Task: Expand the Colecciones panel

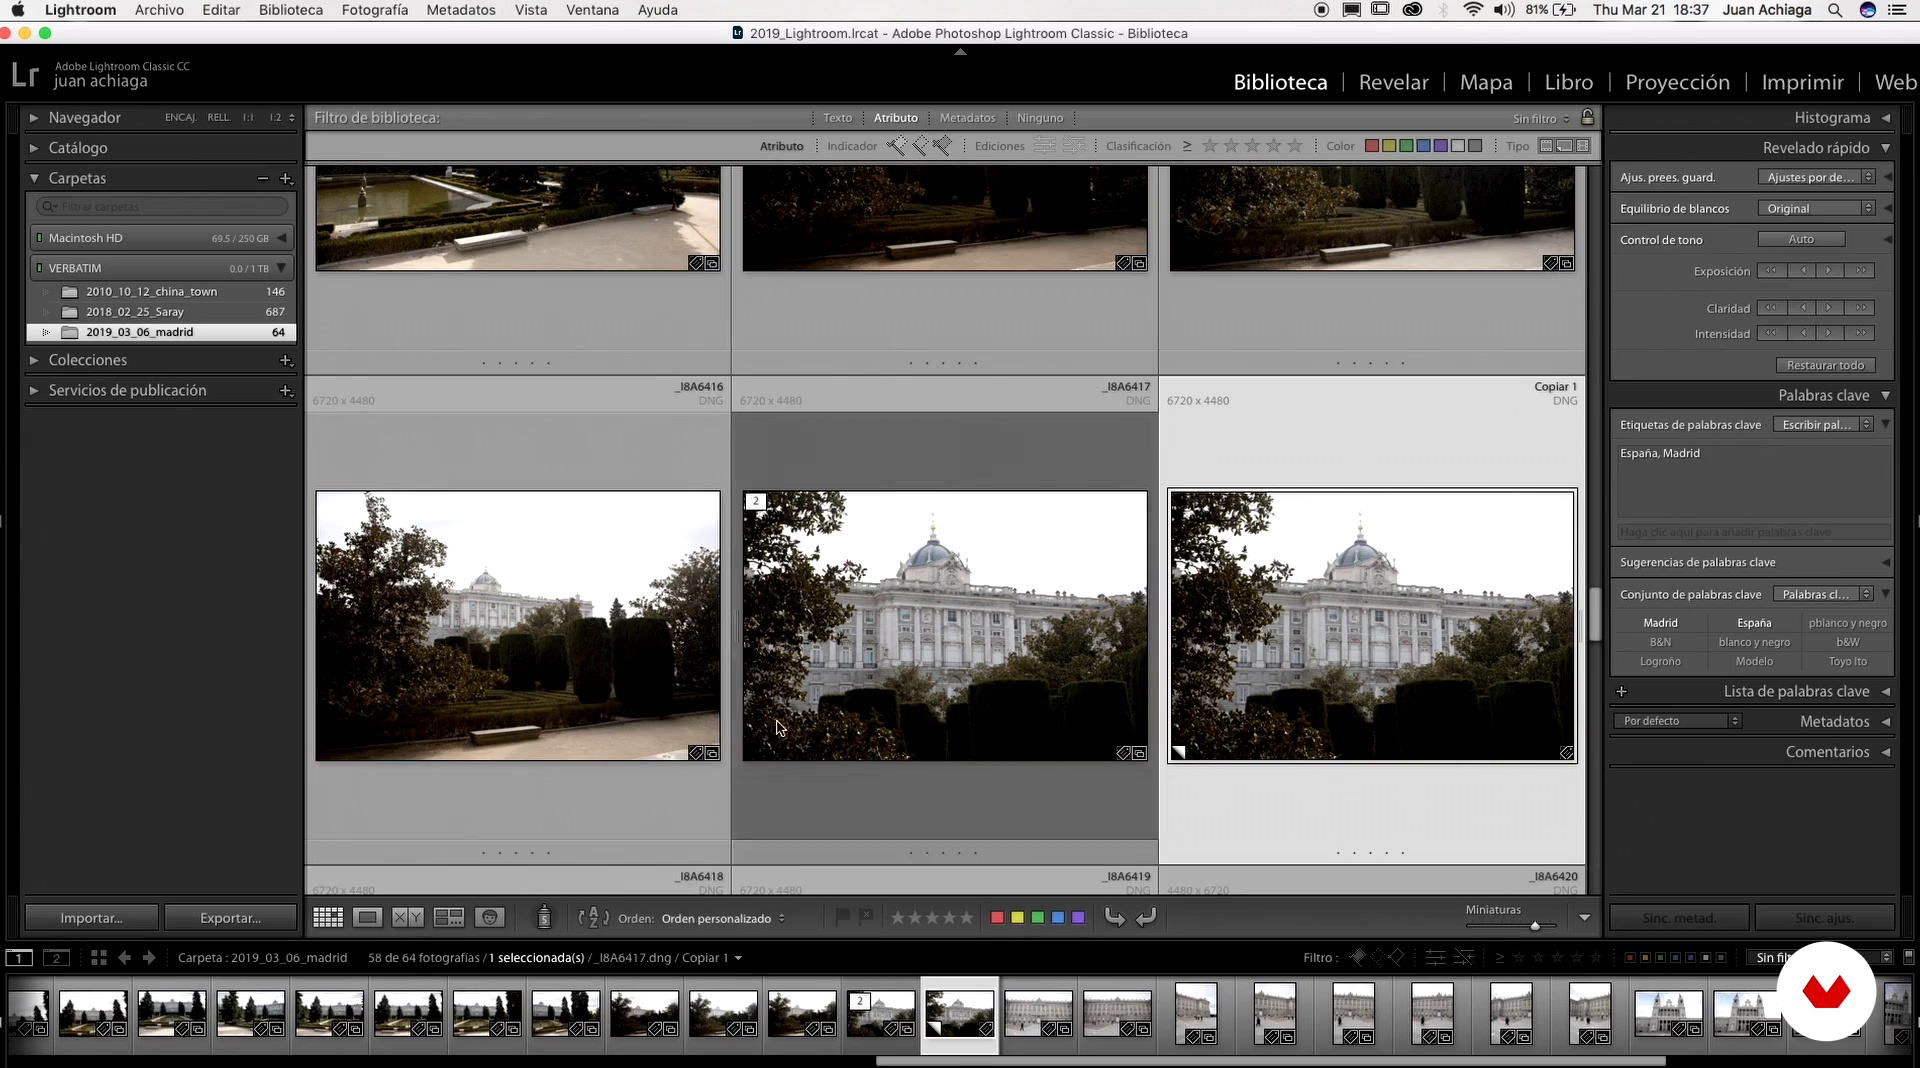Action: coord(34,360)
